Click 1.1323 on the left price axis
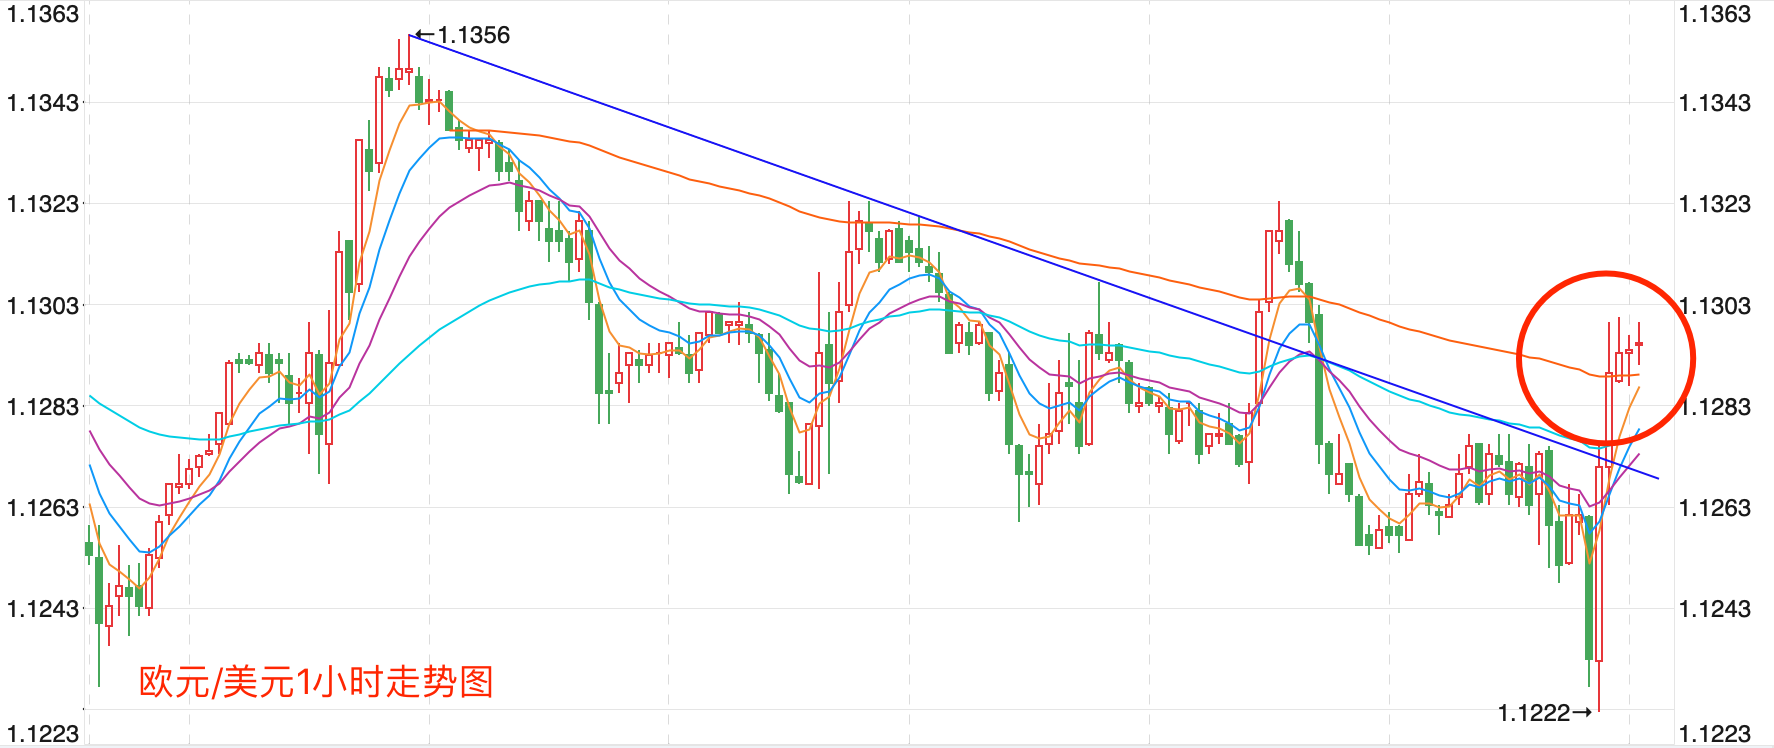 (43, 204)
